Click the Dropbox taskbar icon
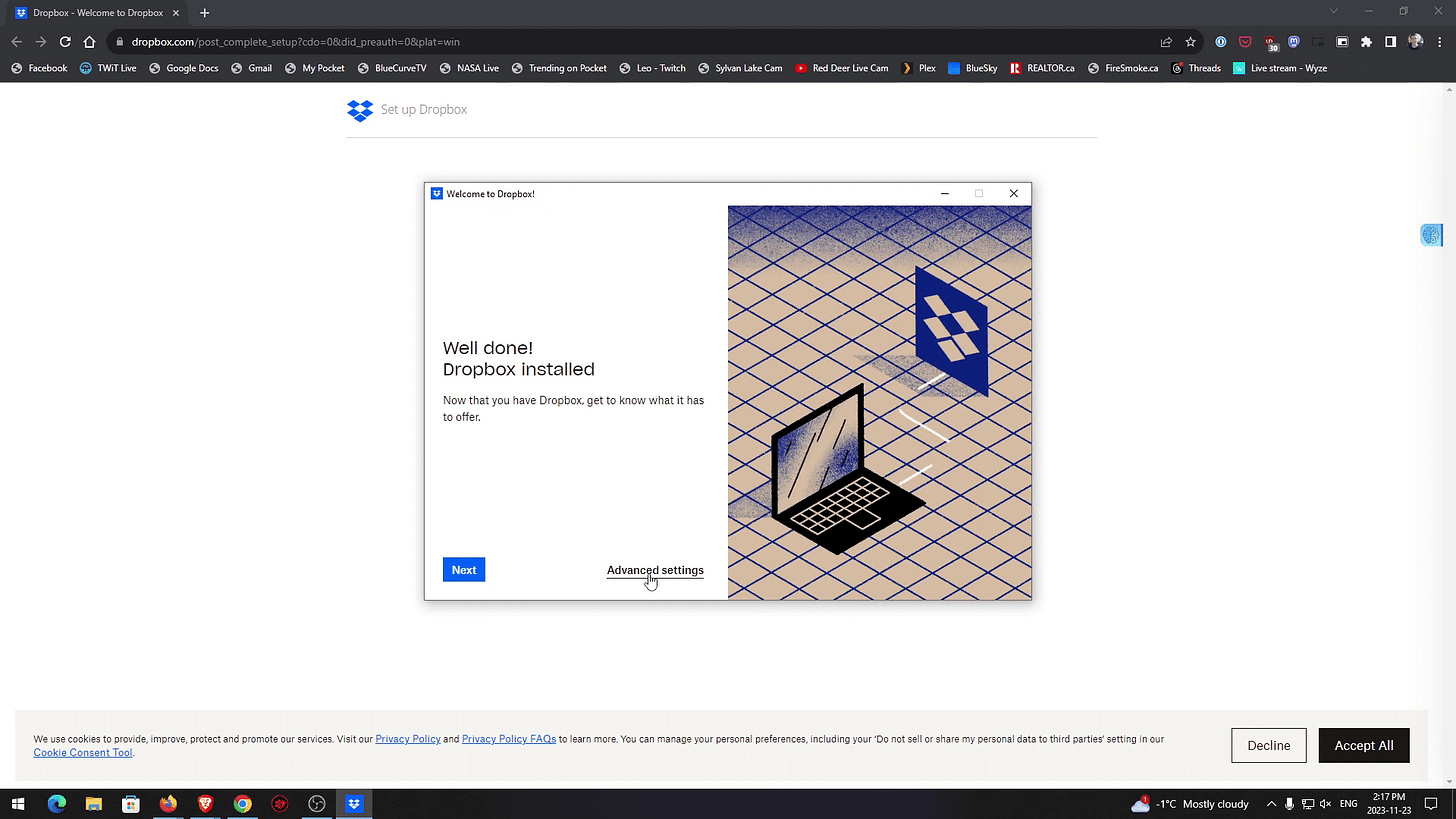 (354, 804)
